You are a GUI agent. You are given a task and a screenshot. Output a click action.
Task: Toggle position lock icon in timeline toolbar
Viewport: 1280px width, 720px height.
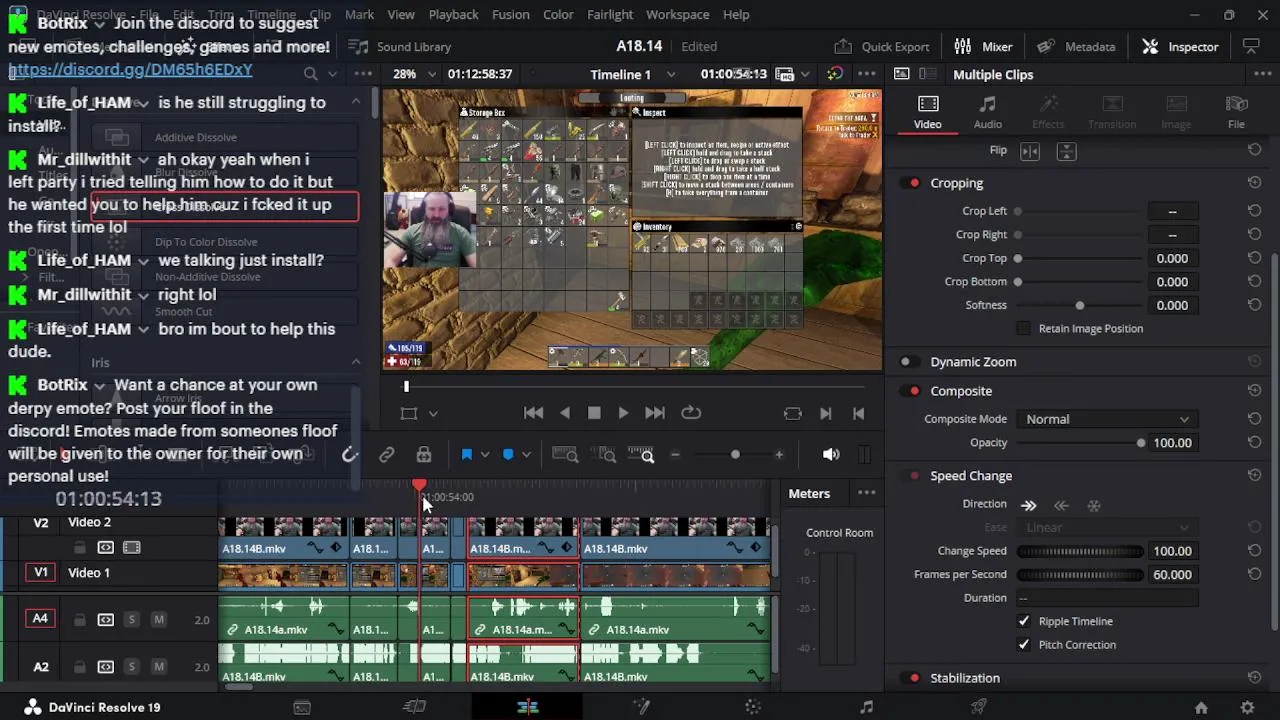pyautogui.click(x=424, y=455)
